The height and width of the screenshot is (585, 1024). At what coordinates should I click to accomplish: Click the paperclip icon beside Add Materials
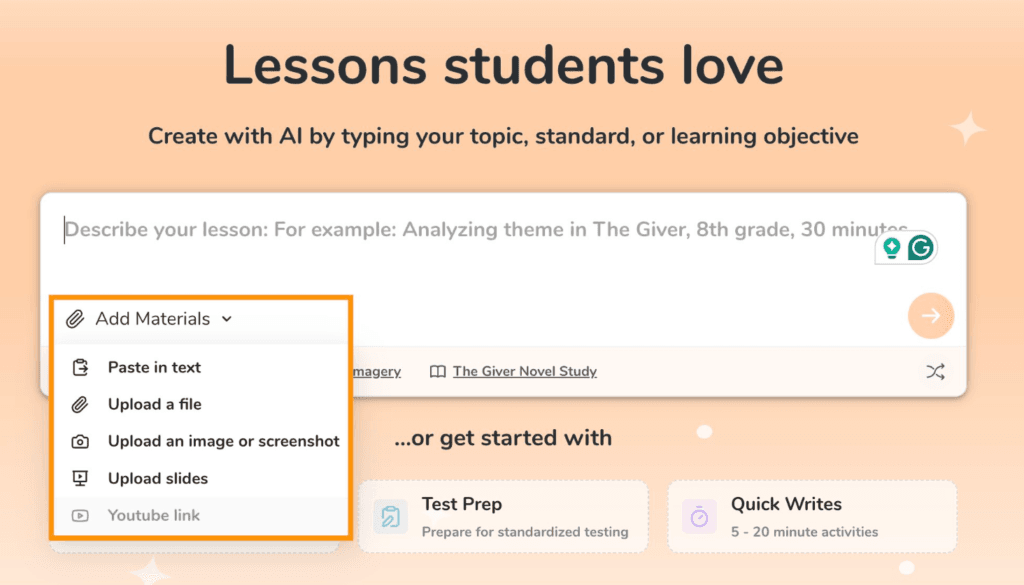point(75,319)
